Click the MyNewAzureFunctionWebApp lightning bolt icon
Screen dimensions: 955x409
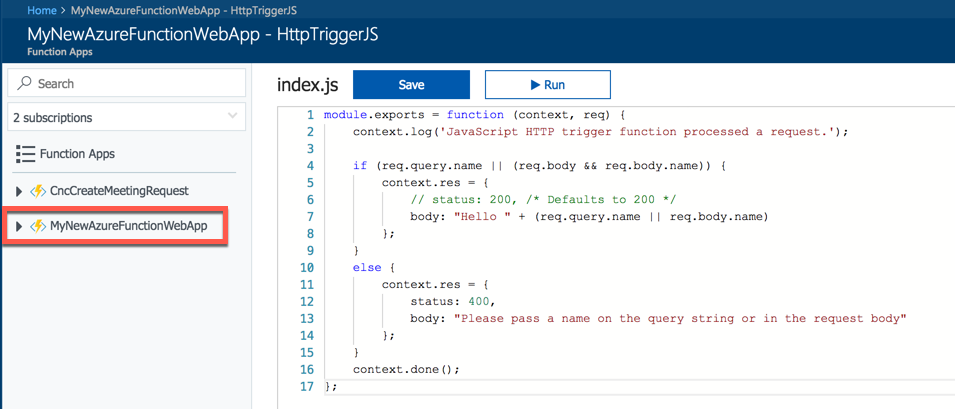point(38,226)
